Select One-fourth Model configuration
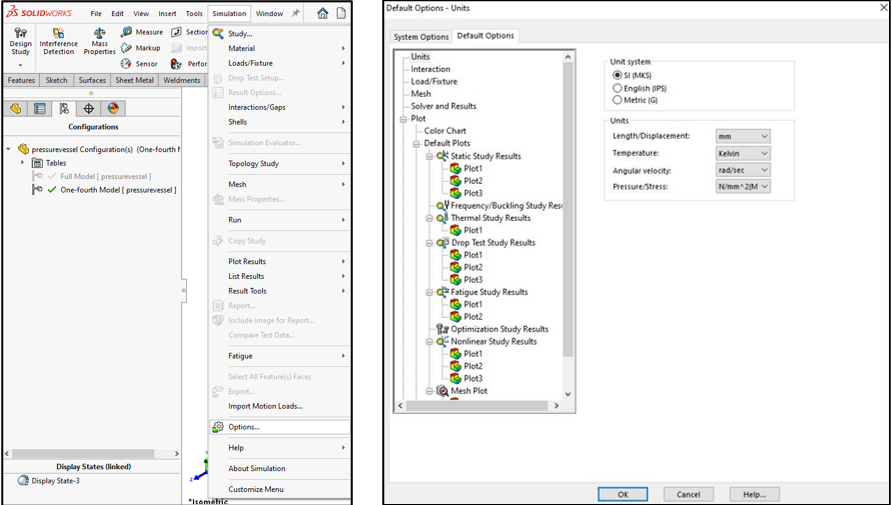Viewport: 892px width, 505px height. coord(118,190)
